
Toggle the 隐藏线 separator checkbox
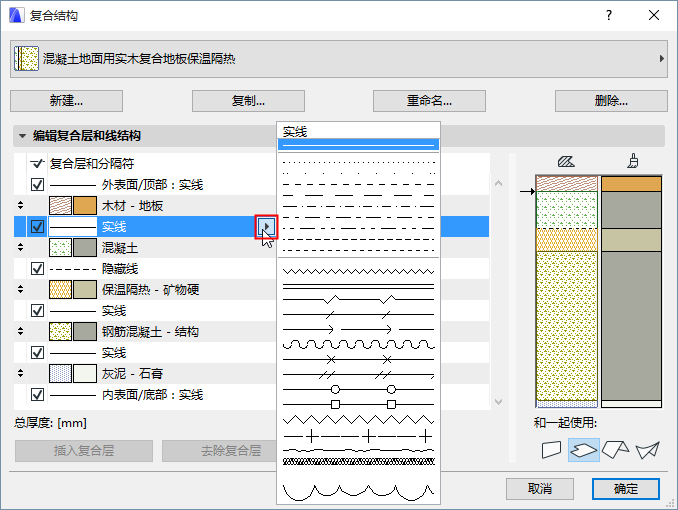pos(38,269)
